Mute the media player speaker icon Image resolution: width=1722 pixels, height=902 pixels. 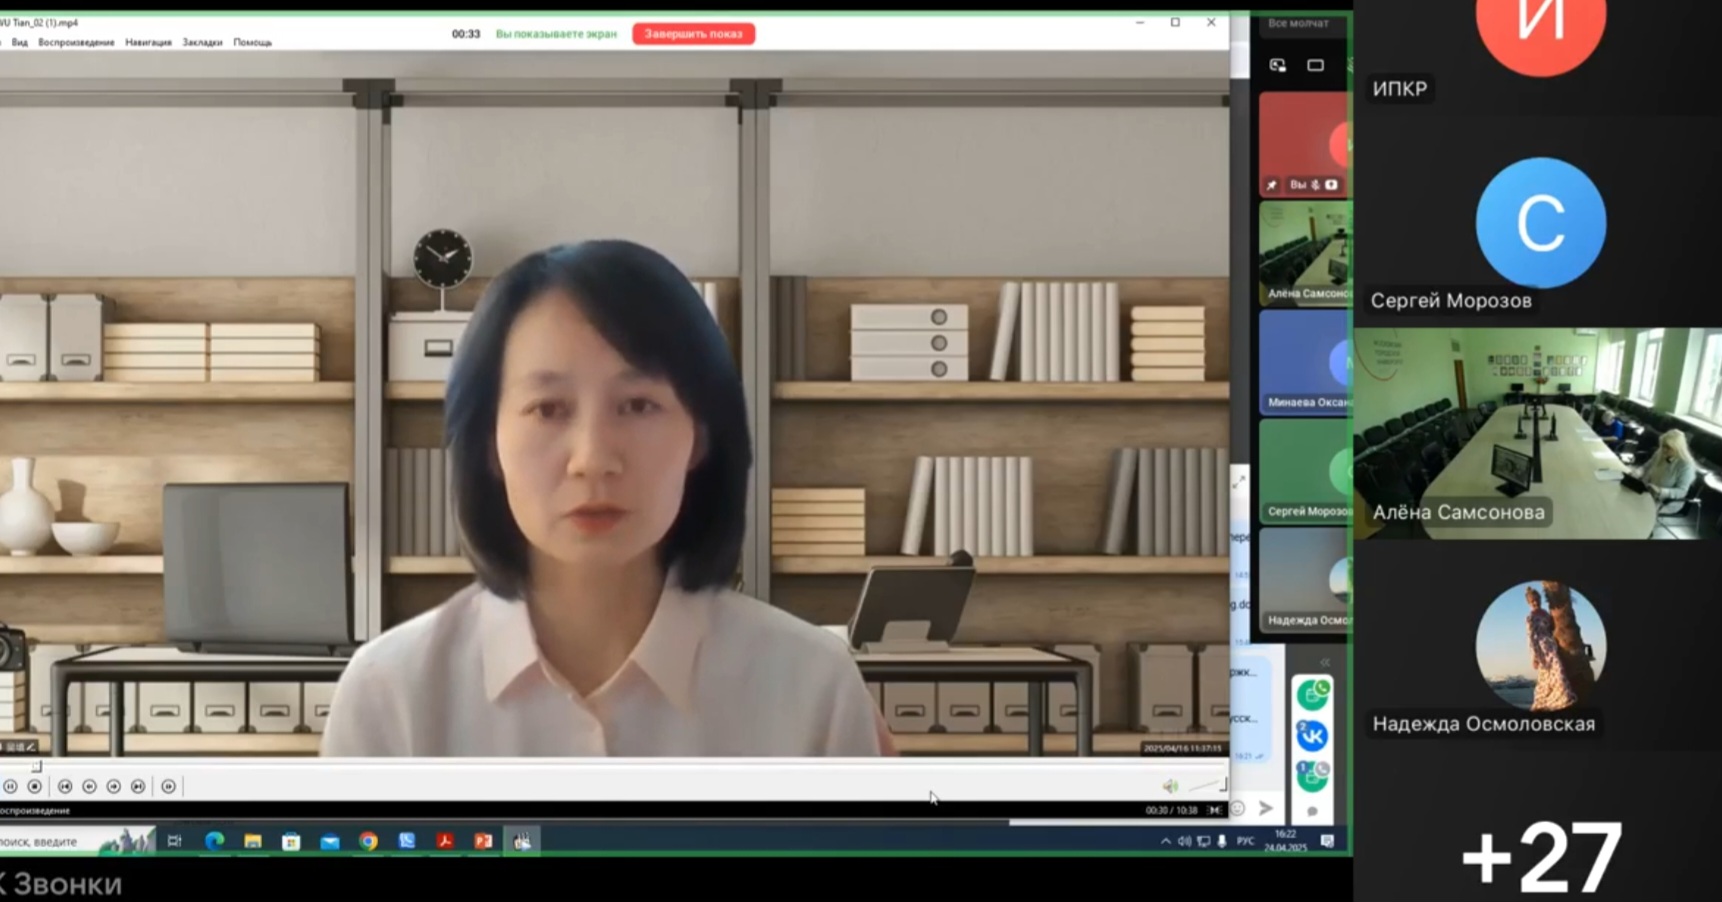pos(1170,787)
